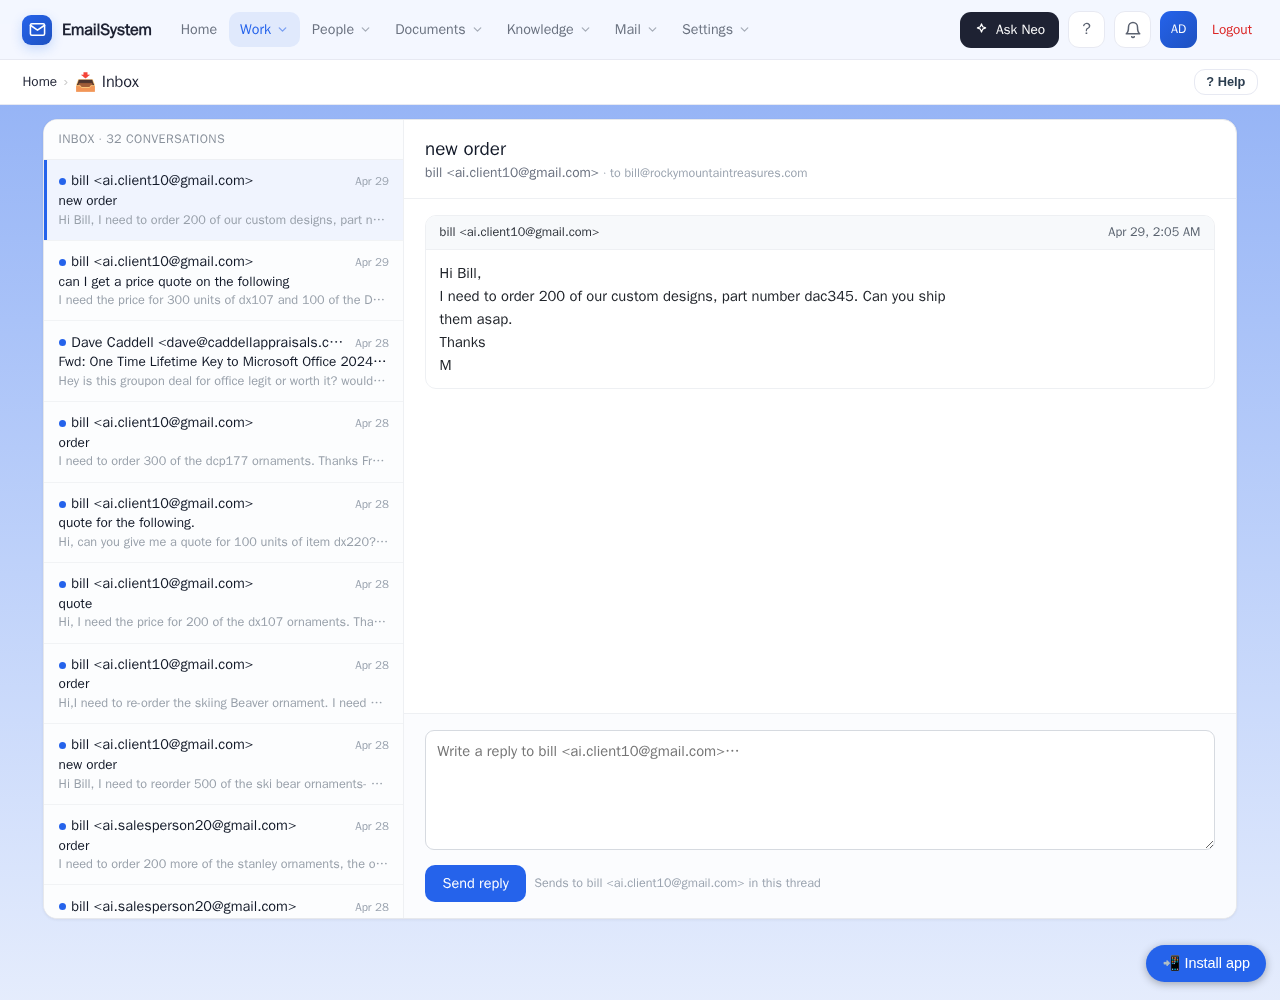Expand the Mail menu

coord(636,30)
